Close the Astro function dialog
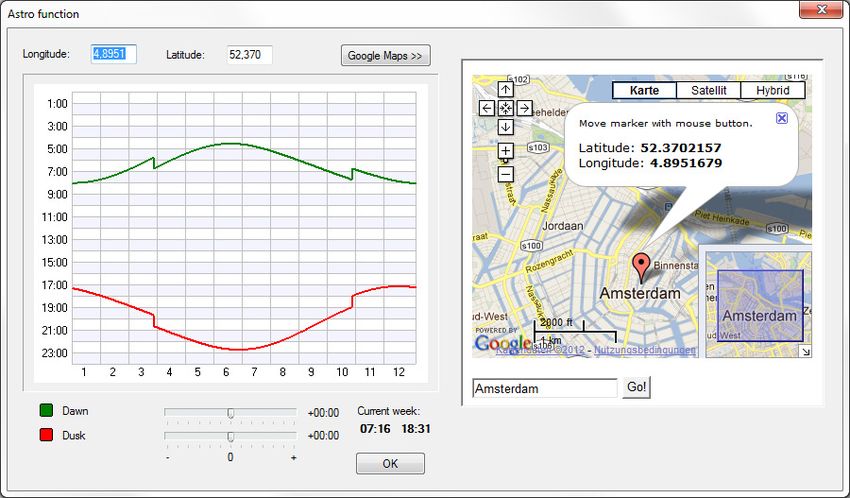 click(821, 9)
